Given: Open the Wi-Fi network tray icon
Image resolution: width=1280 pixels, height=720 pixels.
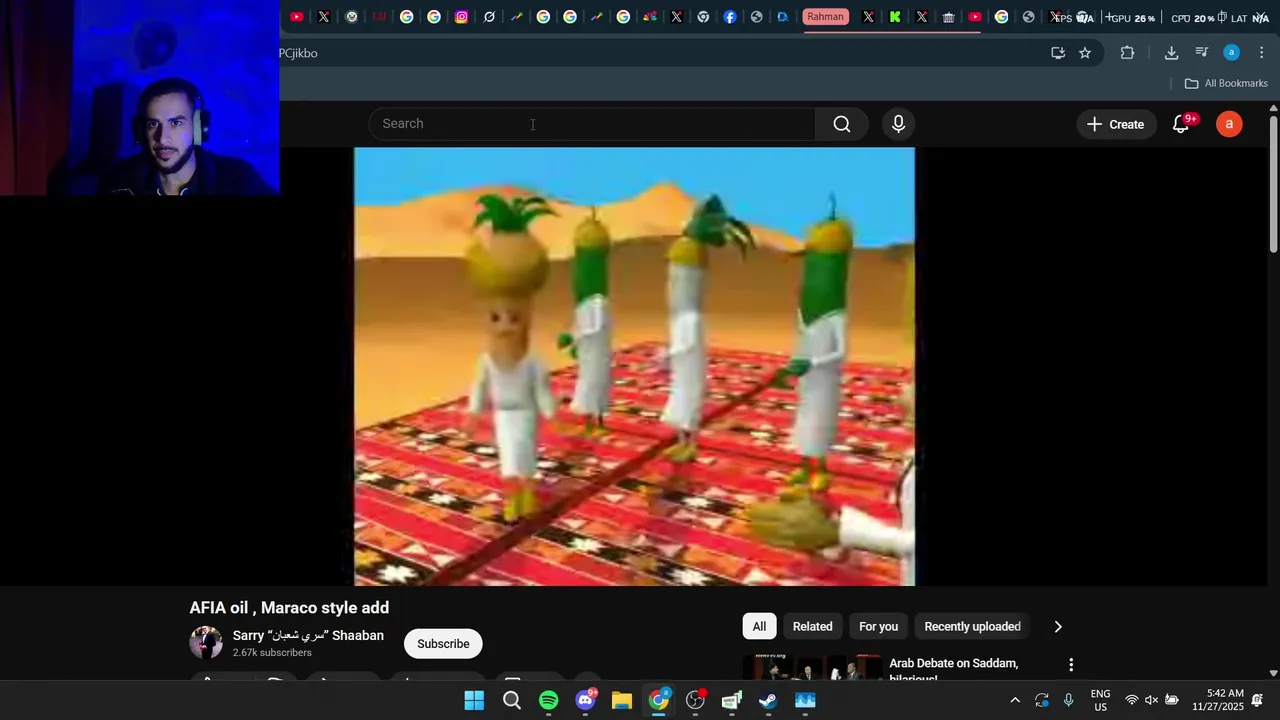Looking at the screenshot, I should [1131, 700].
